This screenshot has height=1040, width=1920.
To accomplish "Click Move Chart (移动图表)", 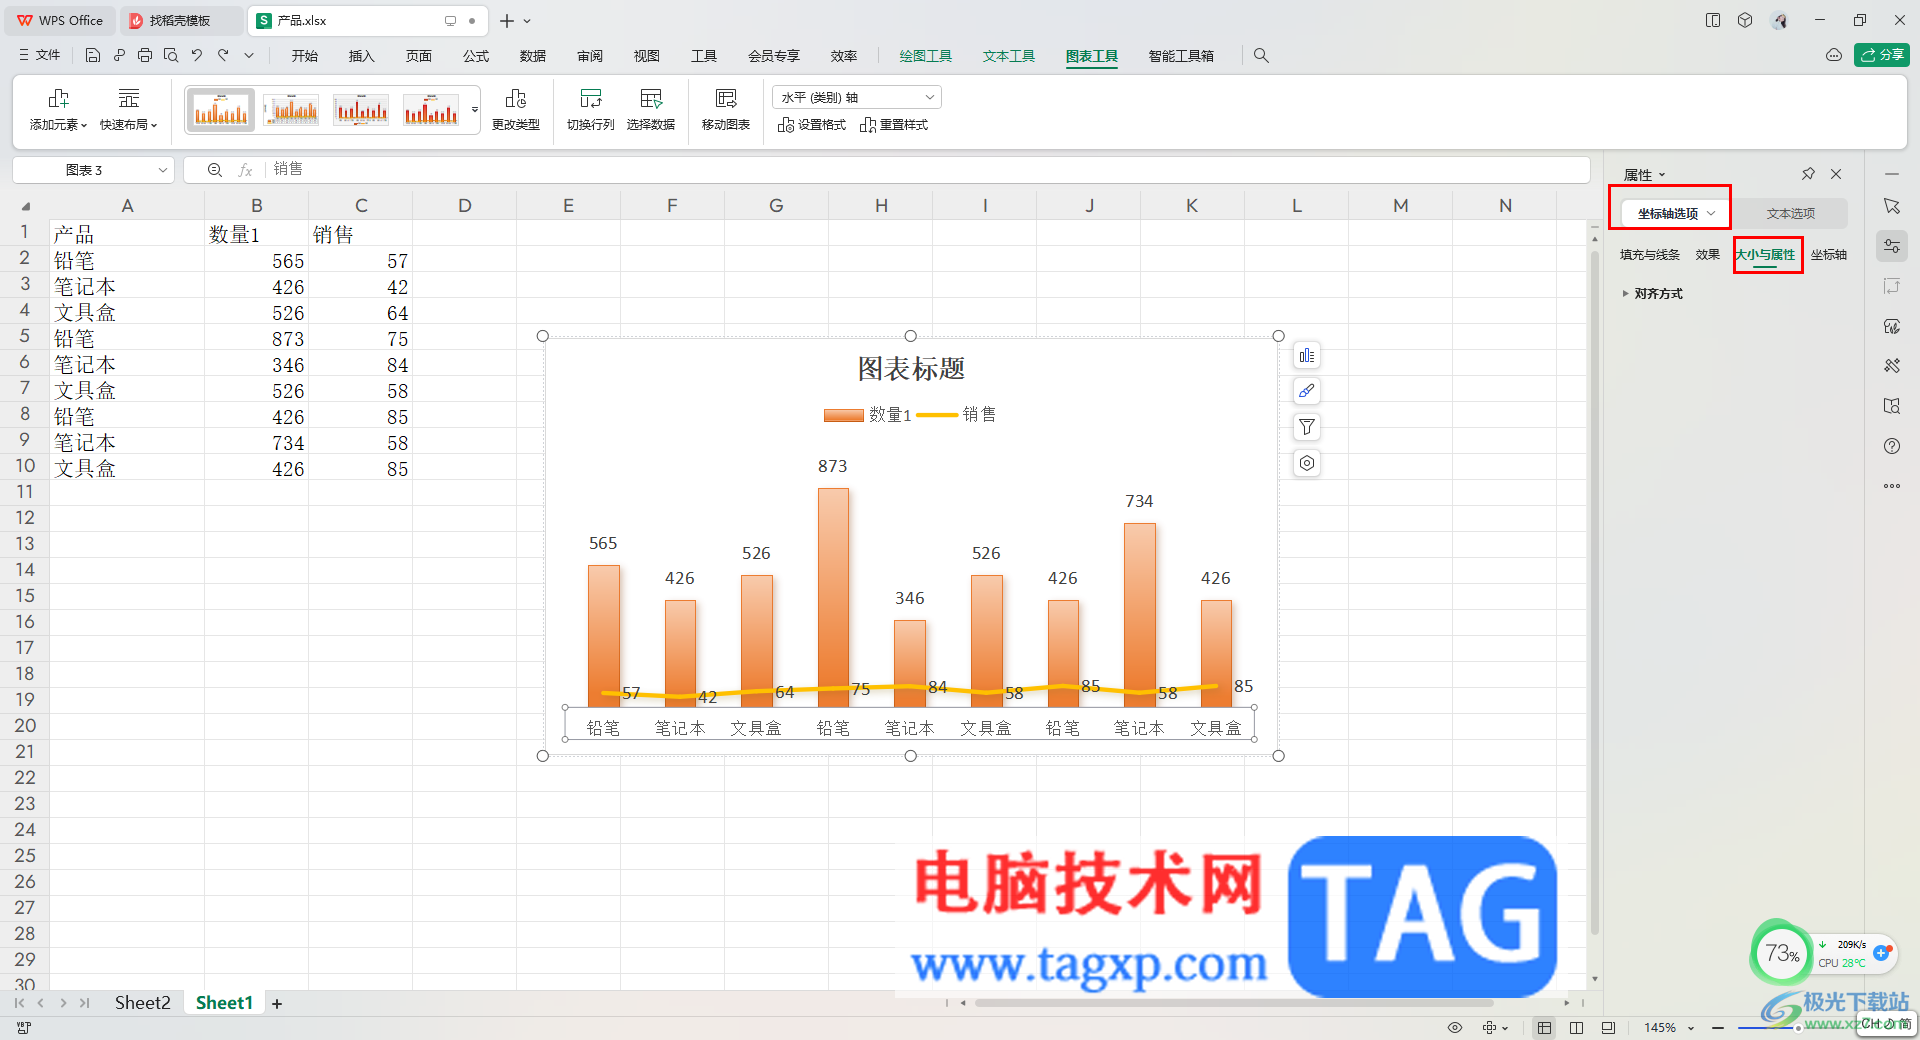I will pos(726,110).
